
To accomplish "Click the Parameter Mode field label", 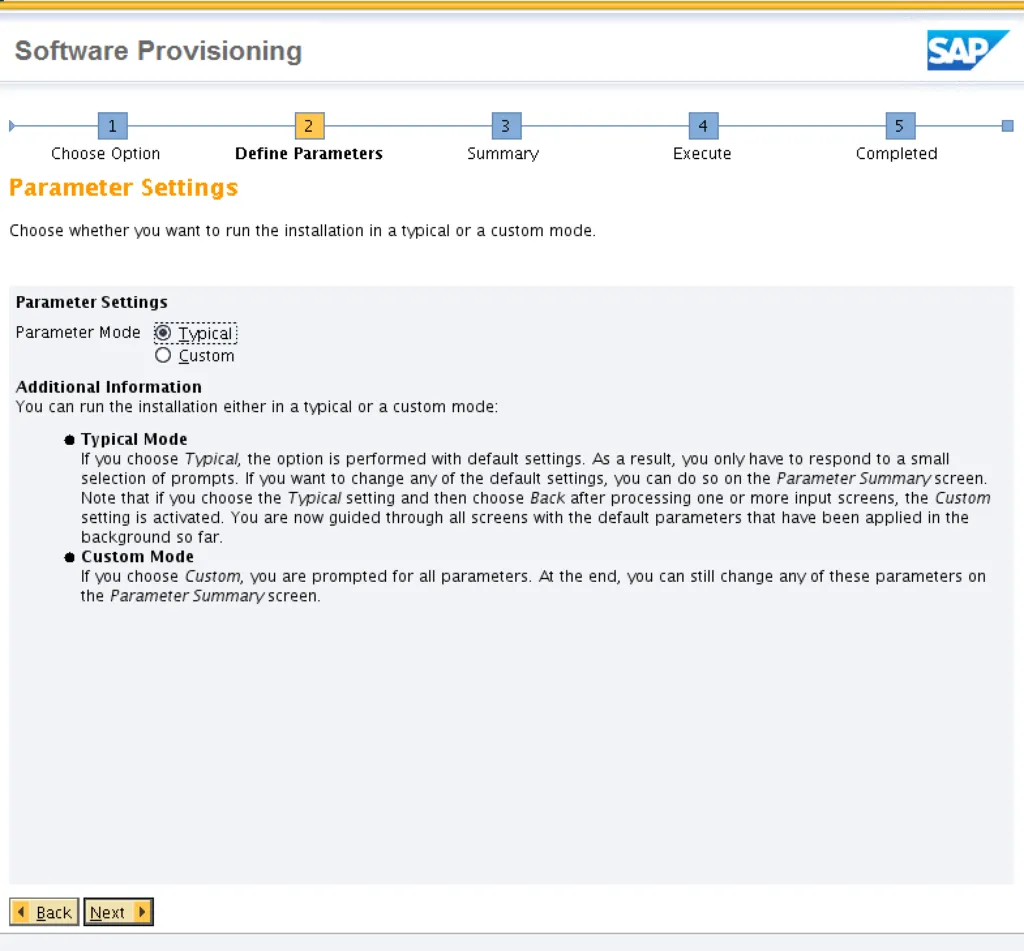I will (78, 332).
